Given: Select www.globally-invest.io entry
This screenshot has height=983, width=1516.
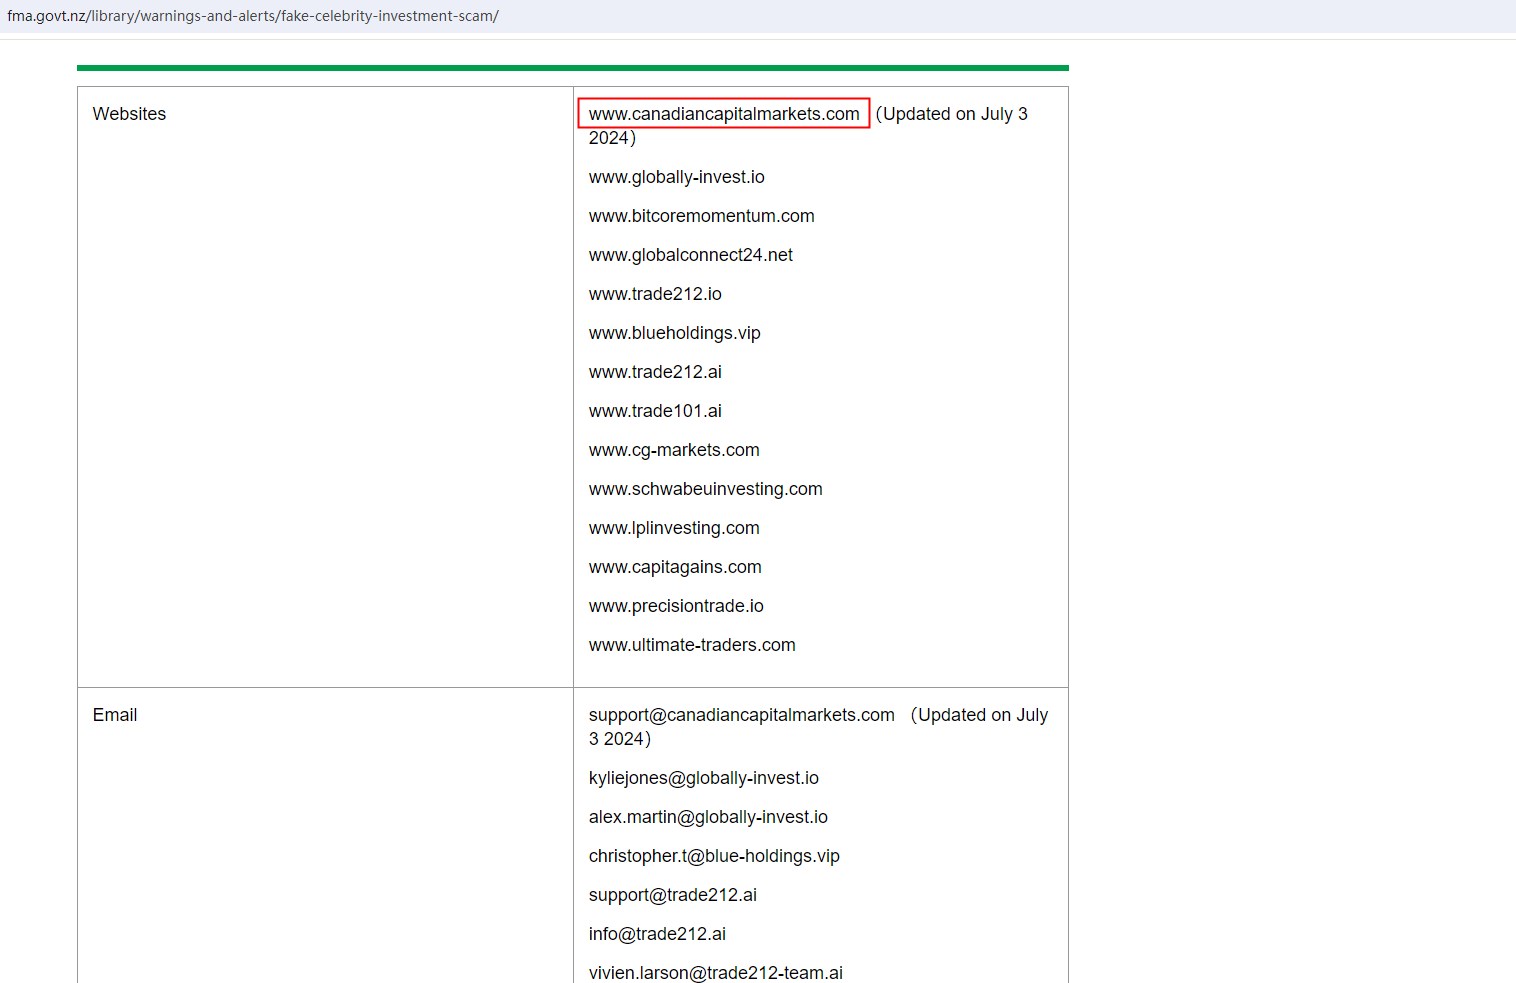Looking at the screenshot, I should coord(677,177).
